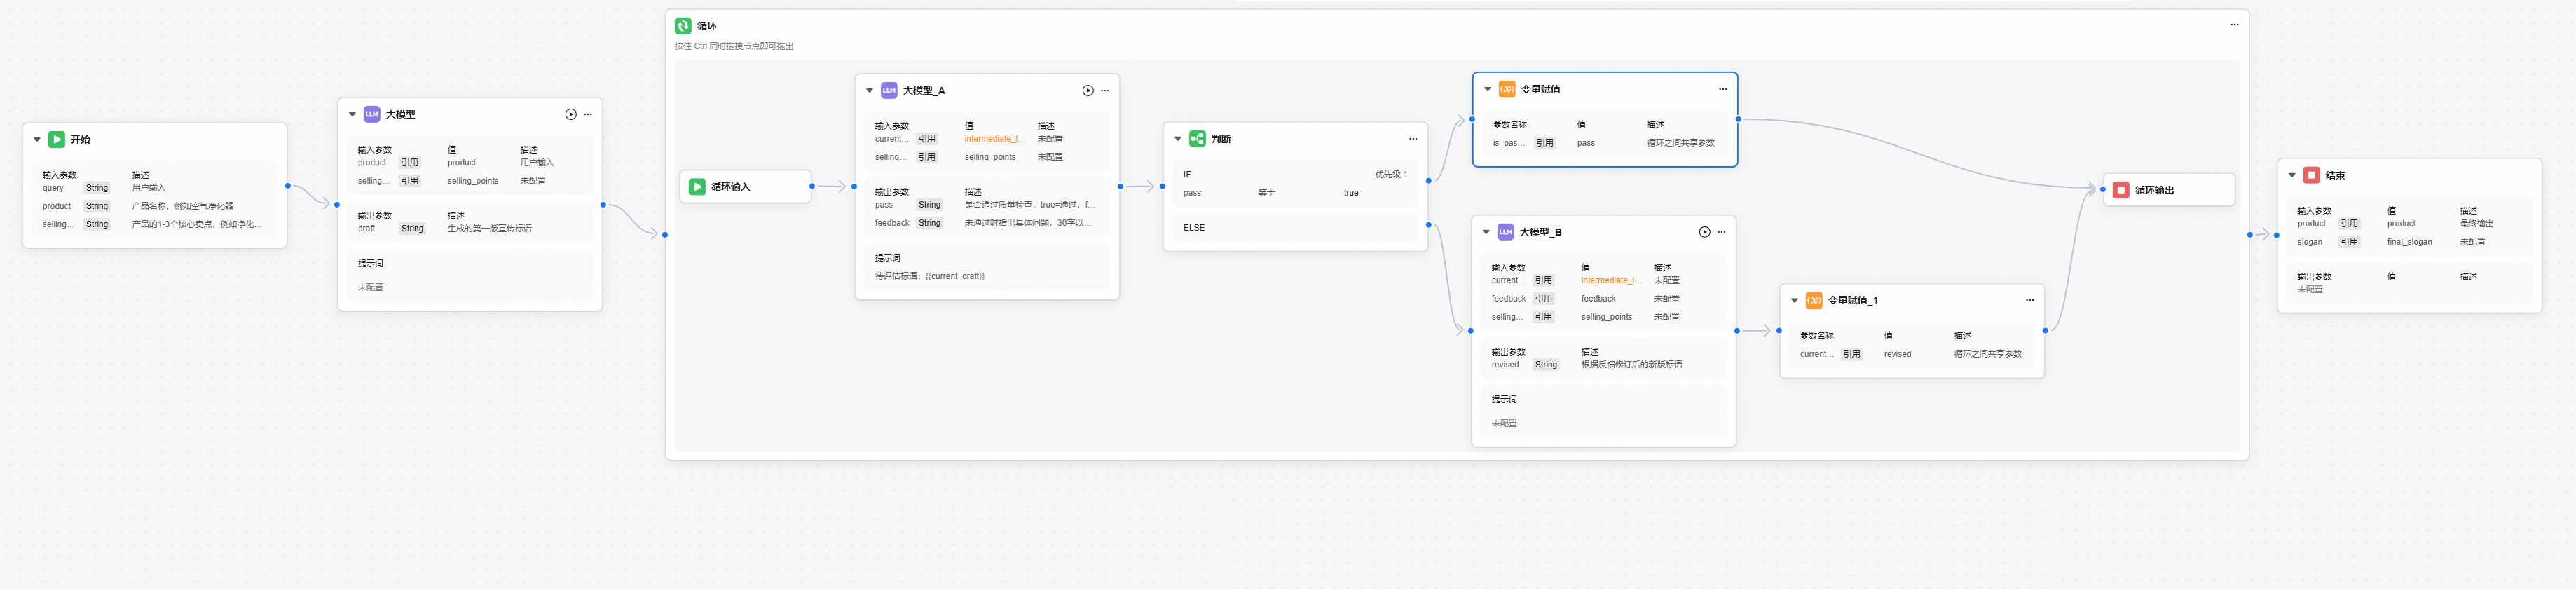Open more options menu of 大模型_B
Viewport: 2576px width, 589px height.
coord(1722,232)
